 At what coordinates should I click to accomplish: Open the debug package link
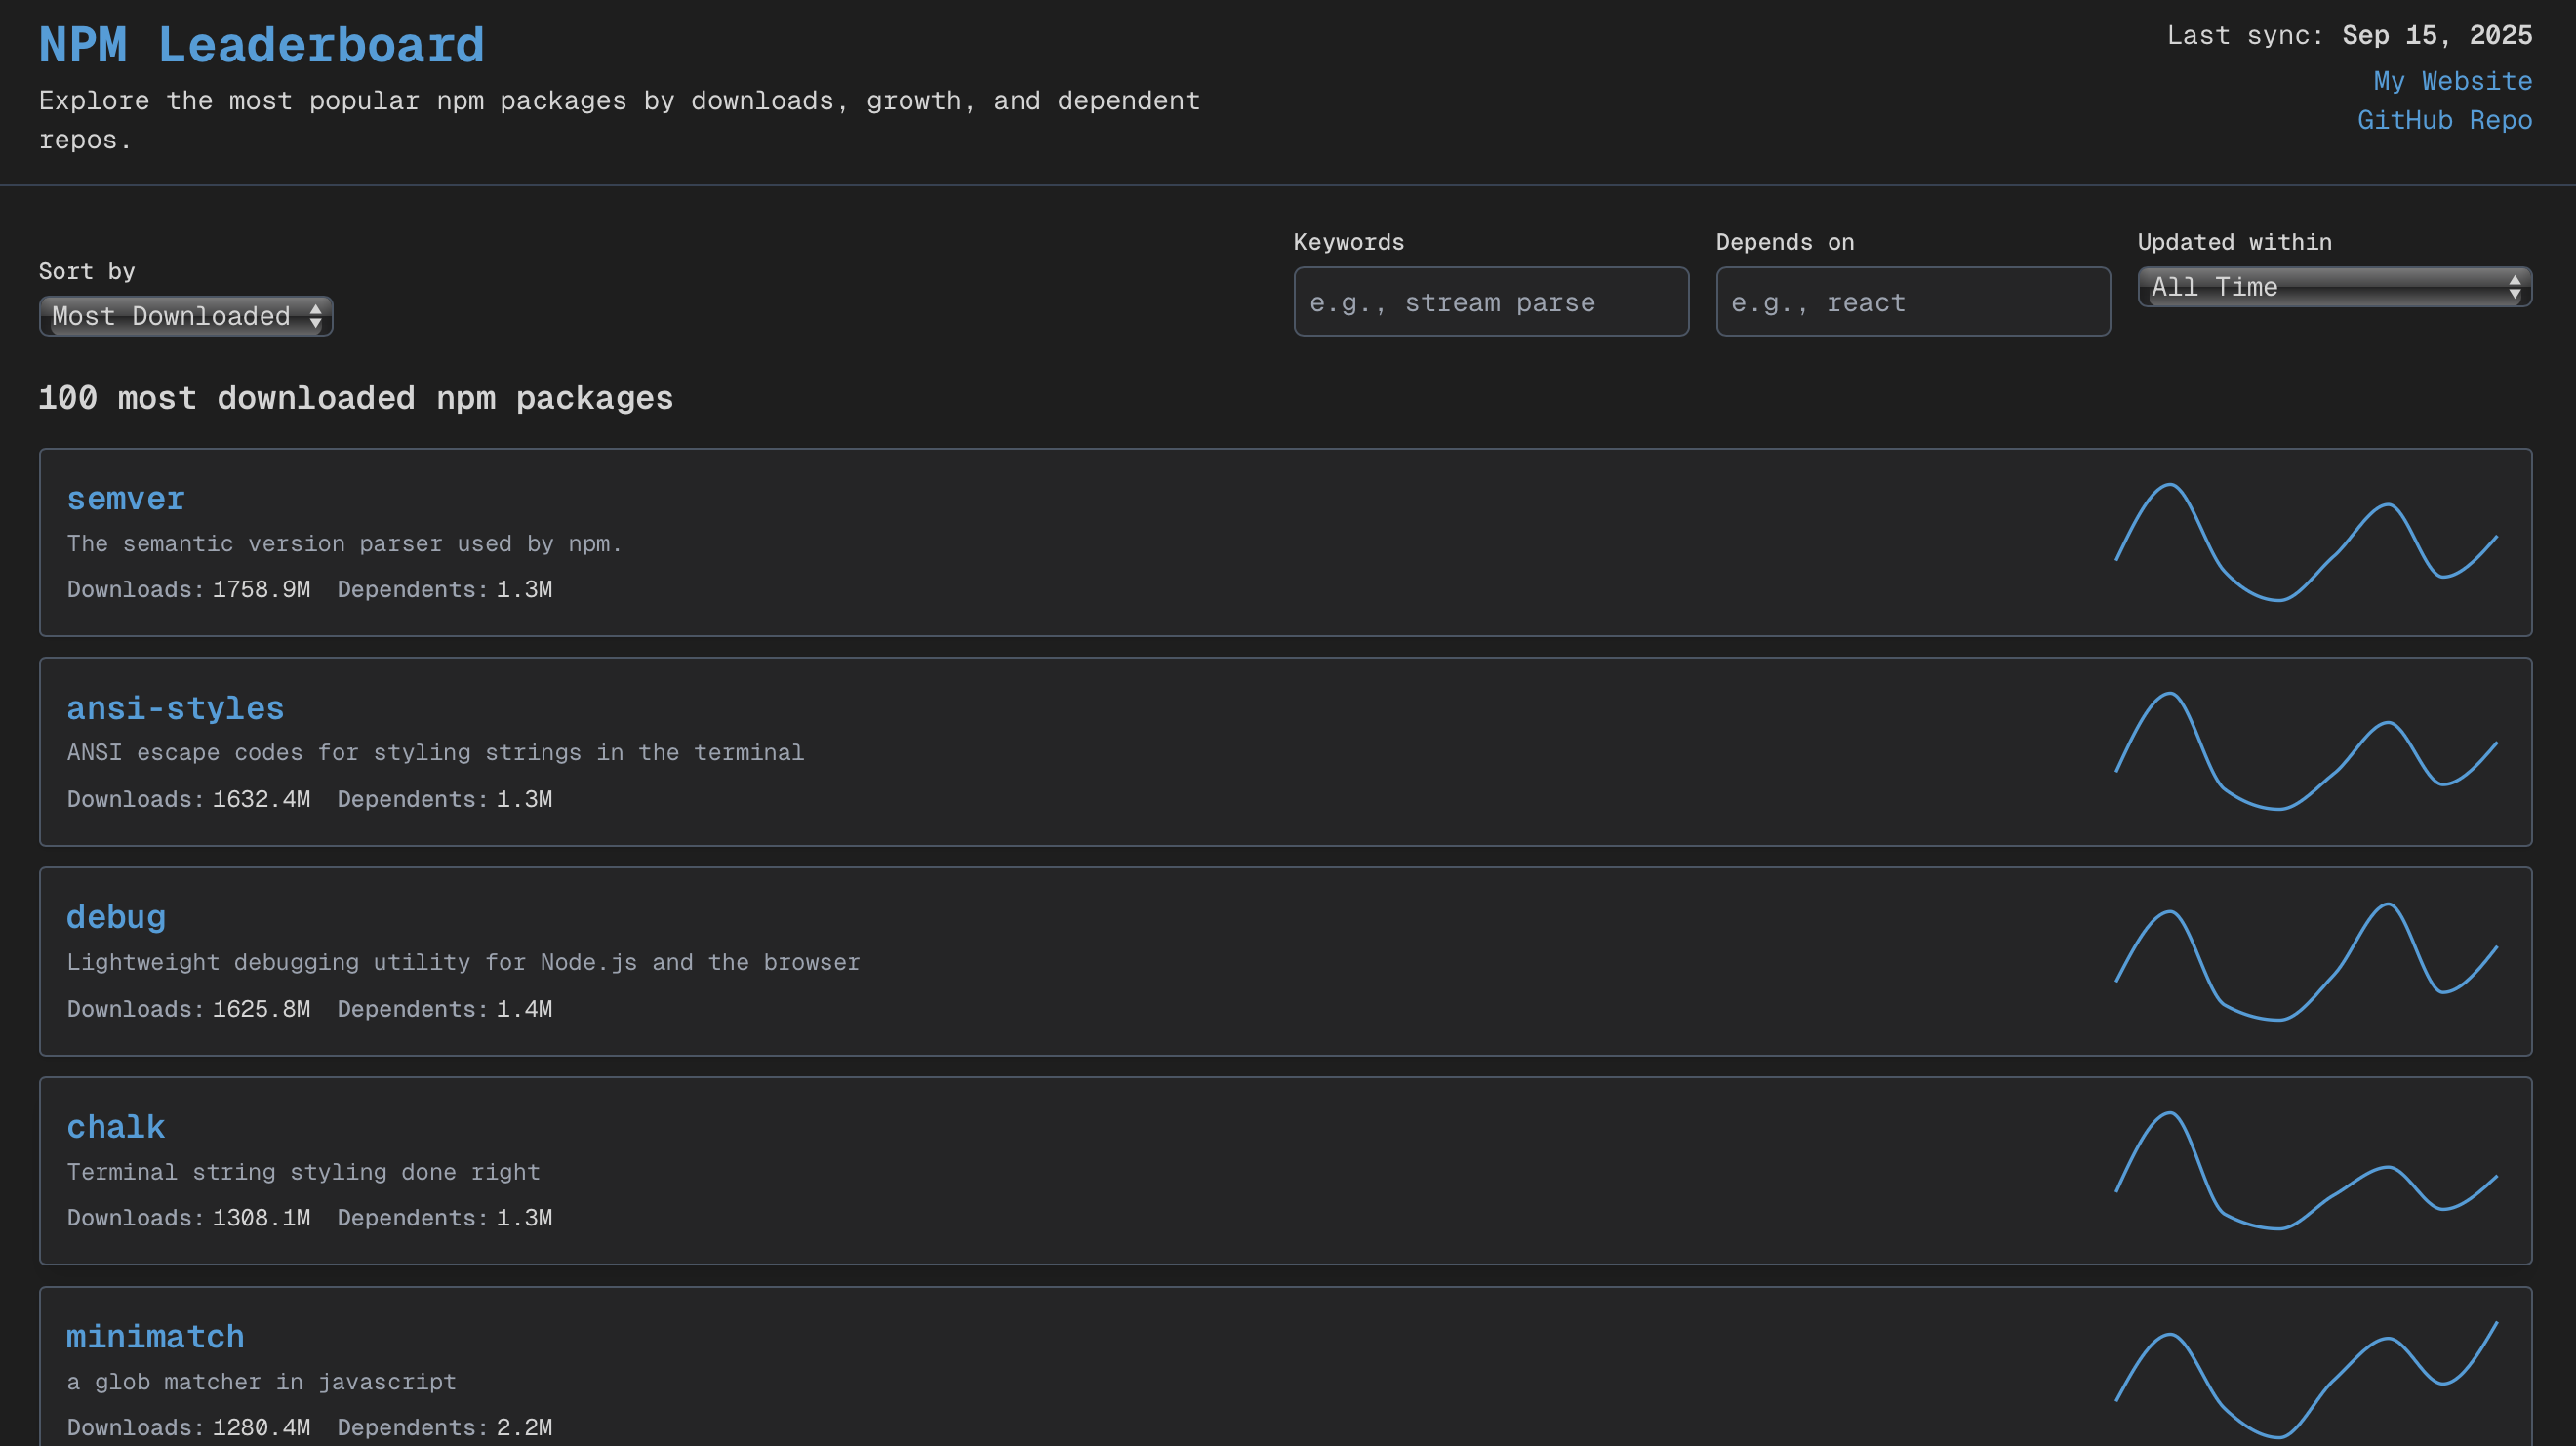point(116,917)
